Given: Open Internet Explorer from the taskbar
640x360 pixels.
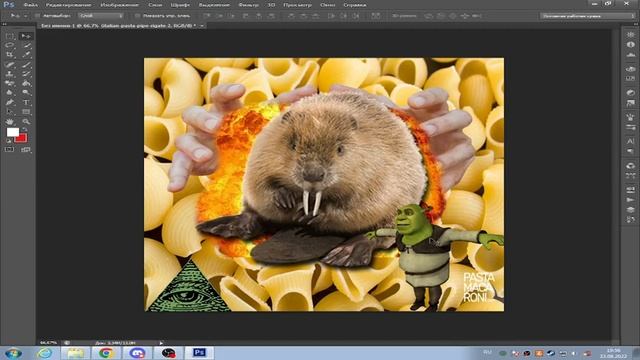Looking at the screenshot, I should tap(44, 353).
